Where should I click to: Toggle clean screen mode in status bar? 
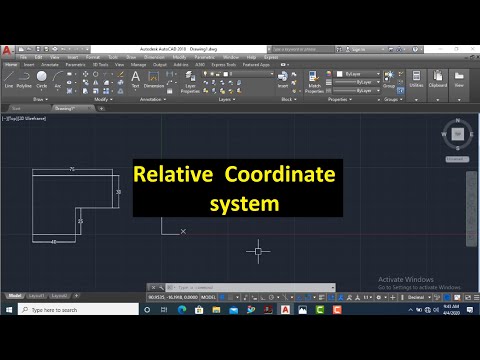point(468,297)
